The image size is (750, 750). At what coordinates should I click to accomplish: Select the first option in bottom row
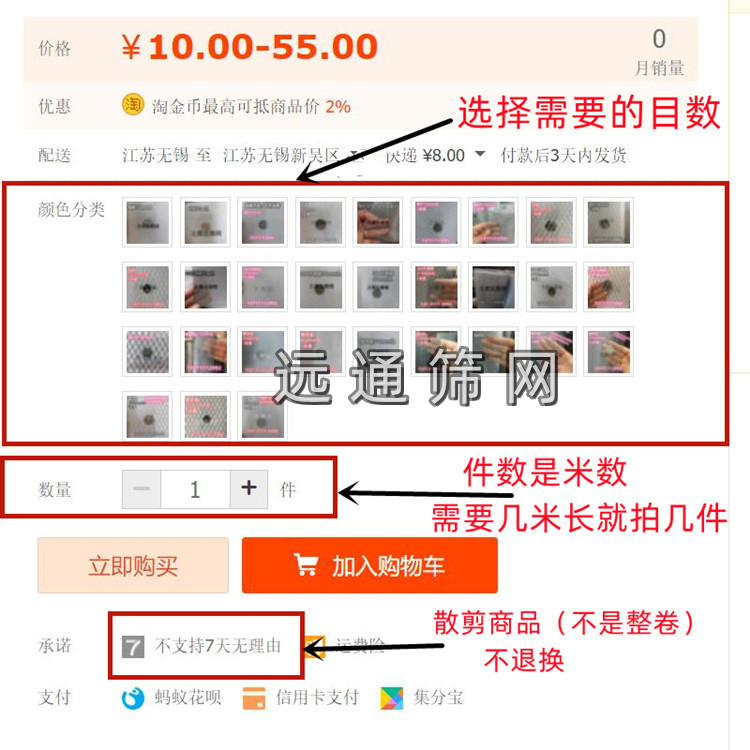[147, 416]
